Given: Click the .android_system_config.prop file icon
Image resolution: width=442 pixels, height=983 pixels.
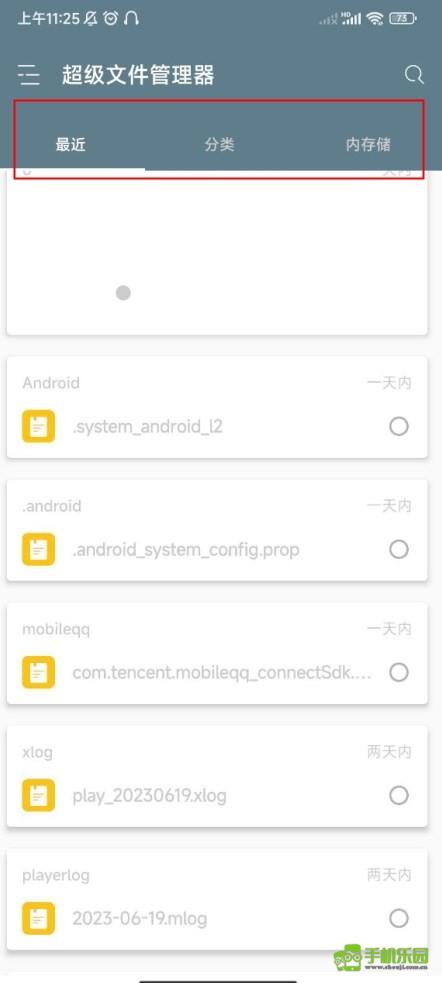Looking at the screenshot, I should 38,549.
